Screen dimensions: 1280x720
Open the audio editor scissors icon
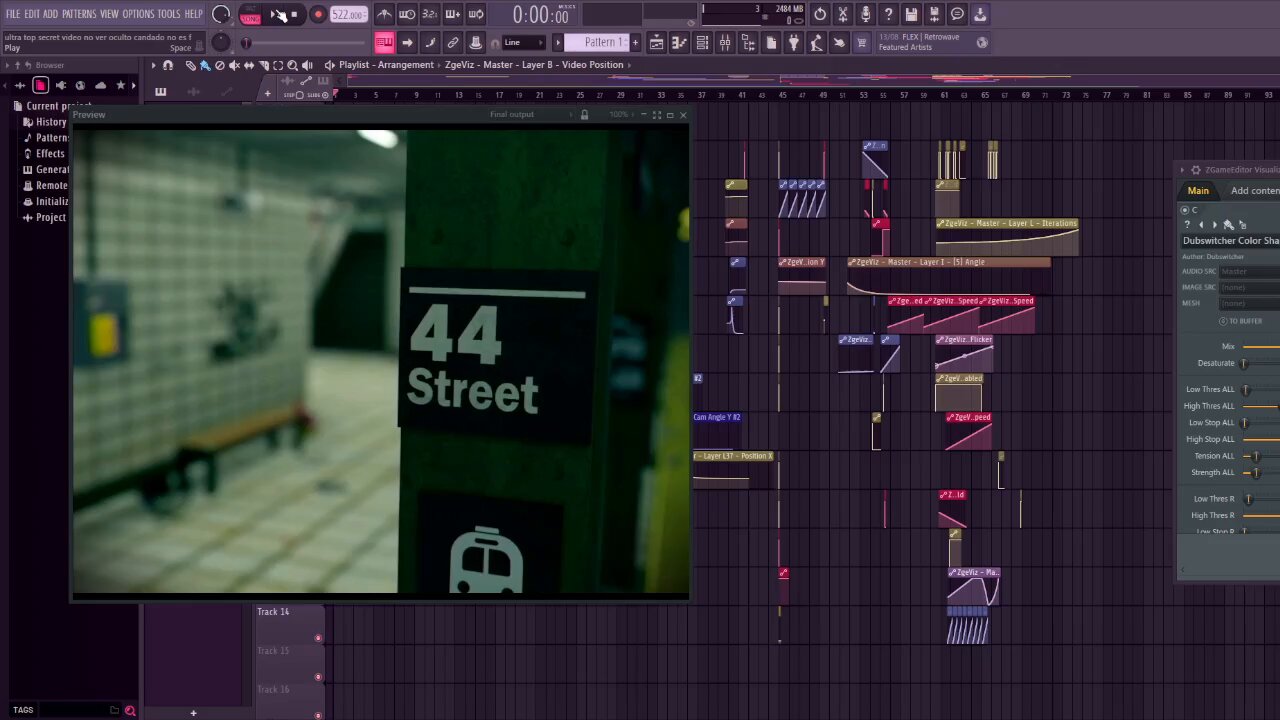pyautogui.click(x=843, y=14)
